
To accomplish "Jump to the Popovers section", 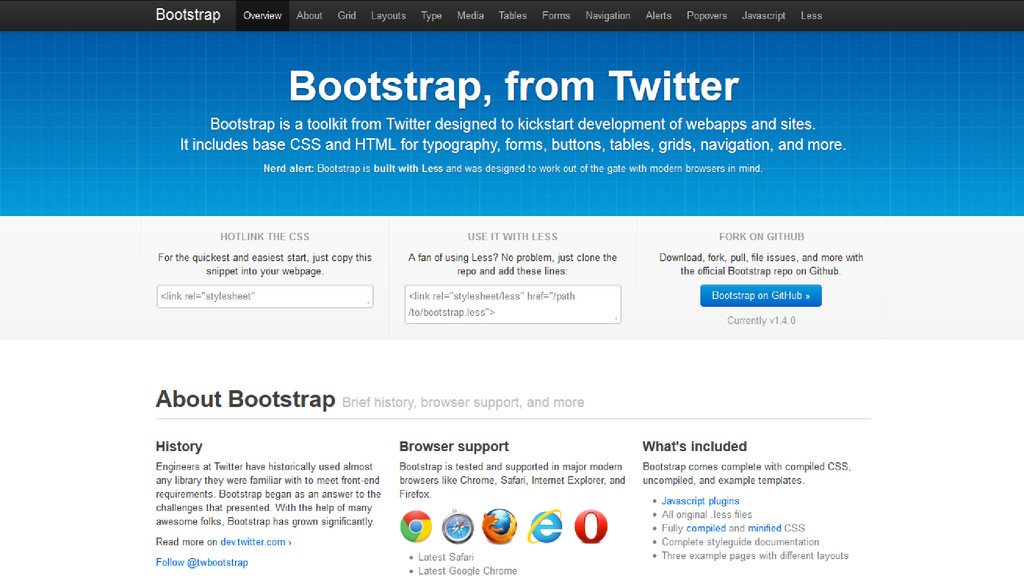I will [x=707, y=16].
